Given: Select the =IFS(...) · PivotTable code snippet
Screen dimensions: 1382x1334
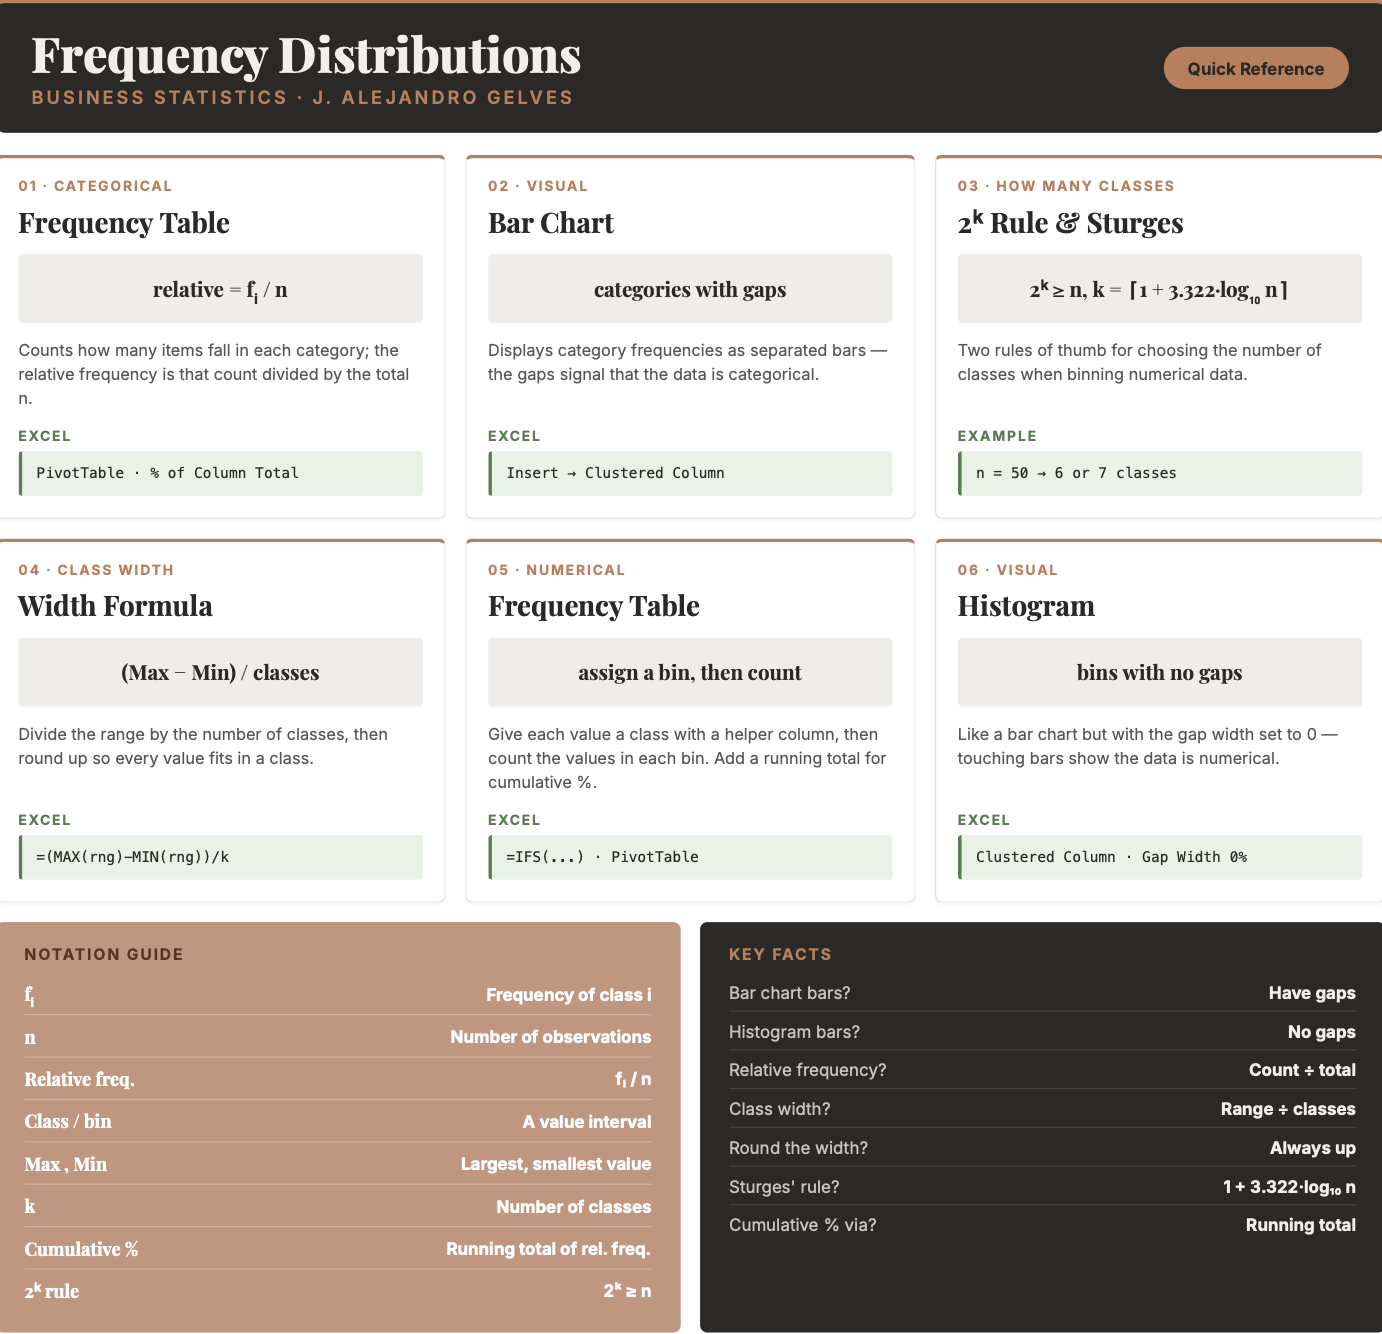Looking at the screenshot, I should (x=690, y=857).
